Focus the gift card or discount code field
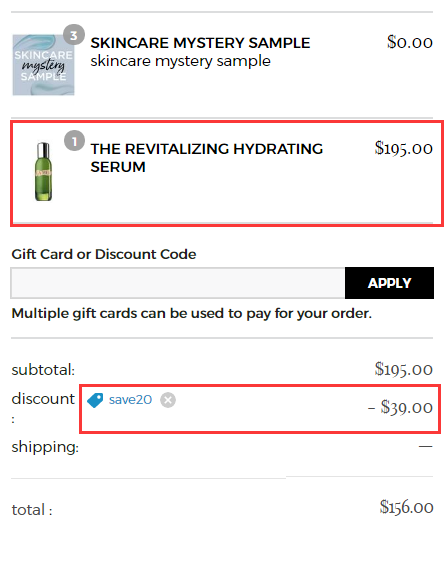Image resolution: width=447 pixels, height=563 pixels. click(178, 283)
